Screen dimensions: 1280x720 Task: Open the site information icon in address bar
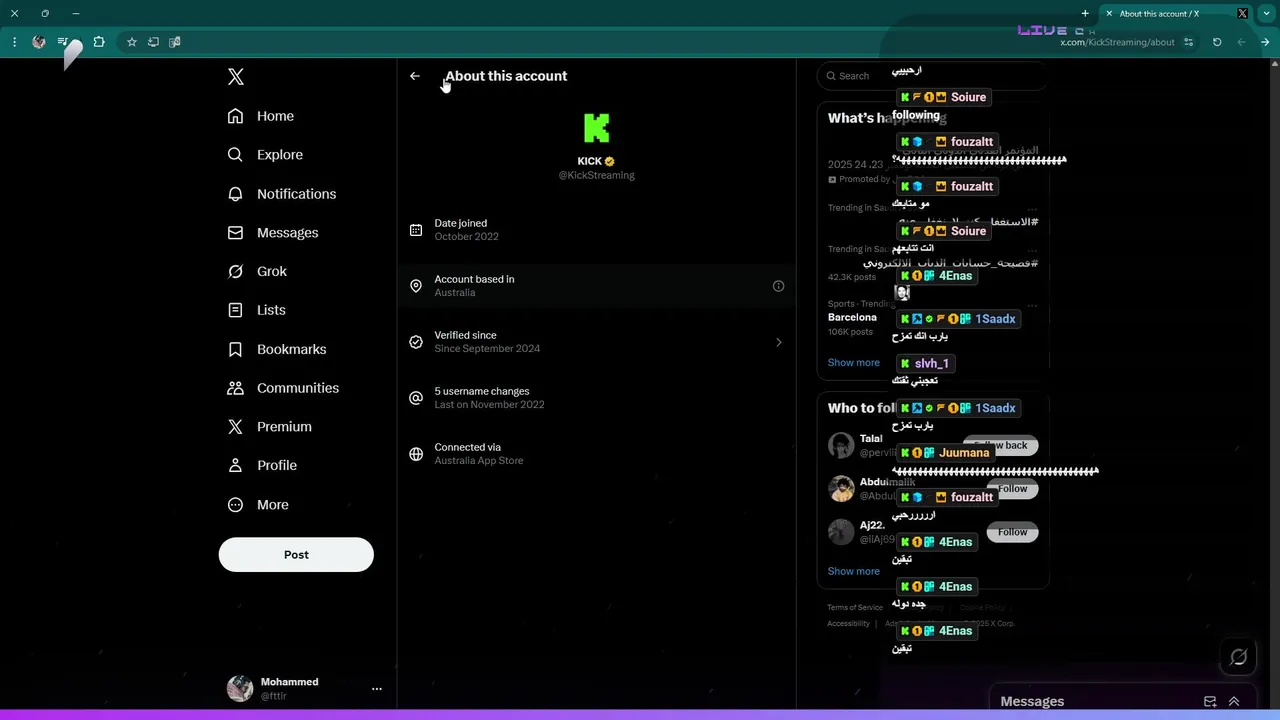click(x=1188, y=42)
